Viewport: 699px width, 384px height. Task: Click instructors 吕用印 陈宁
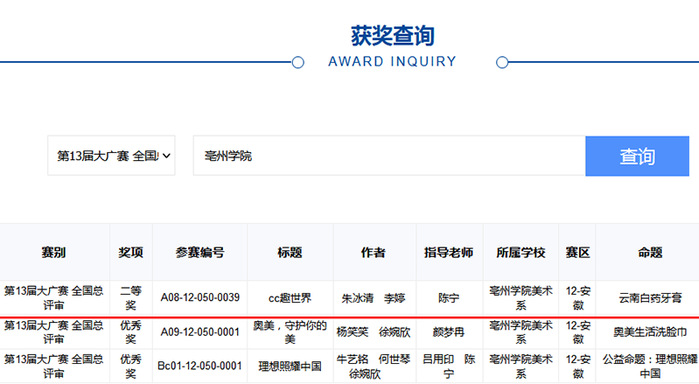[x=448, y=367]
